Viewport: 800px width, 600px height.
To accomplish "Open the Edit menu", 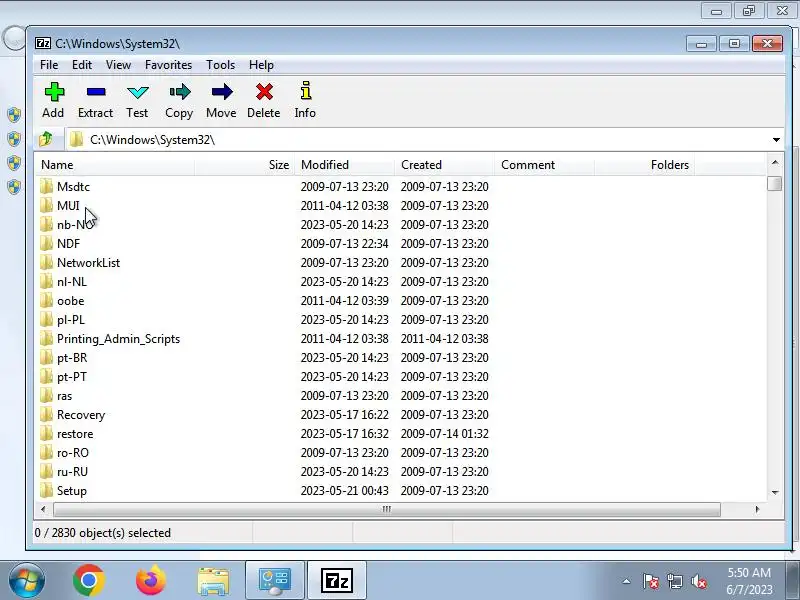I will tap(82, 65).
